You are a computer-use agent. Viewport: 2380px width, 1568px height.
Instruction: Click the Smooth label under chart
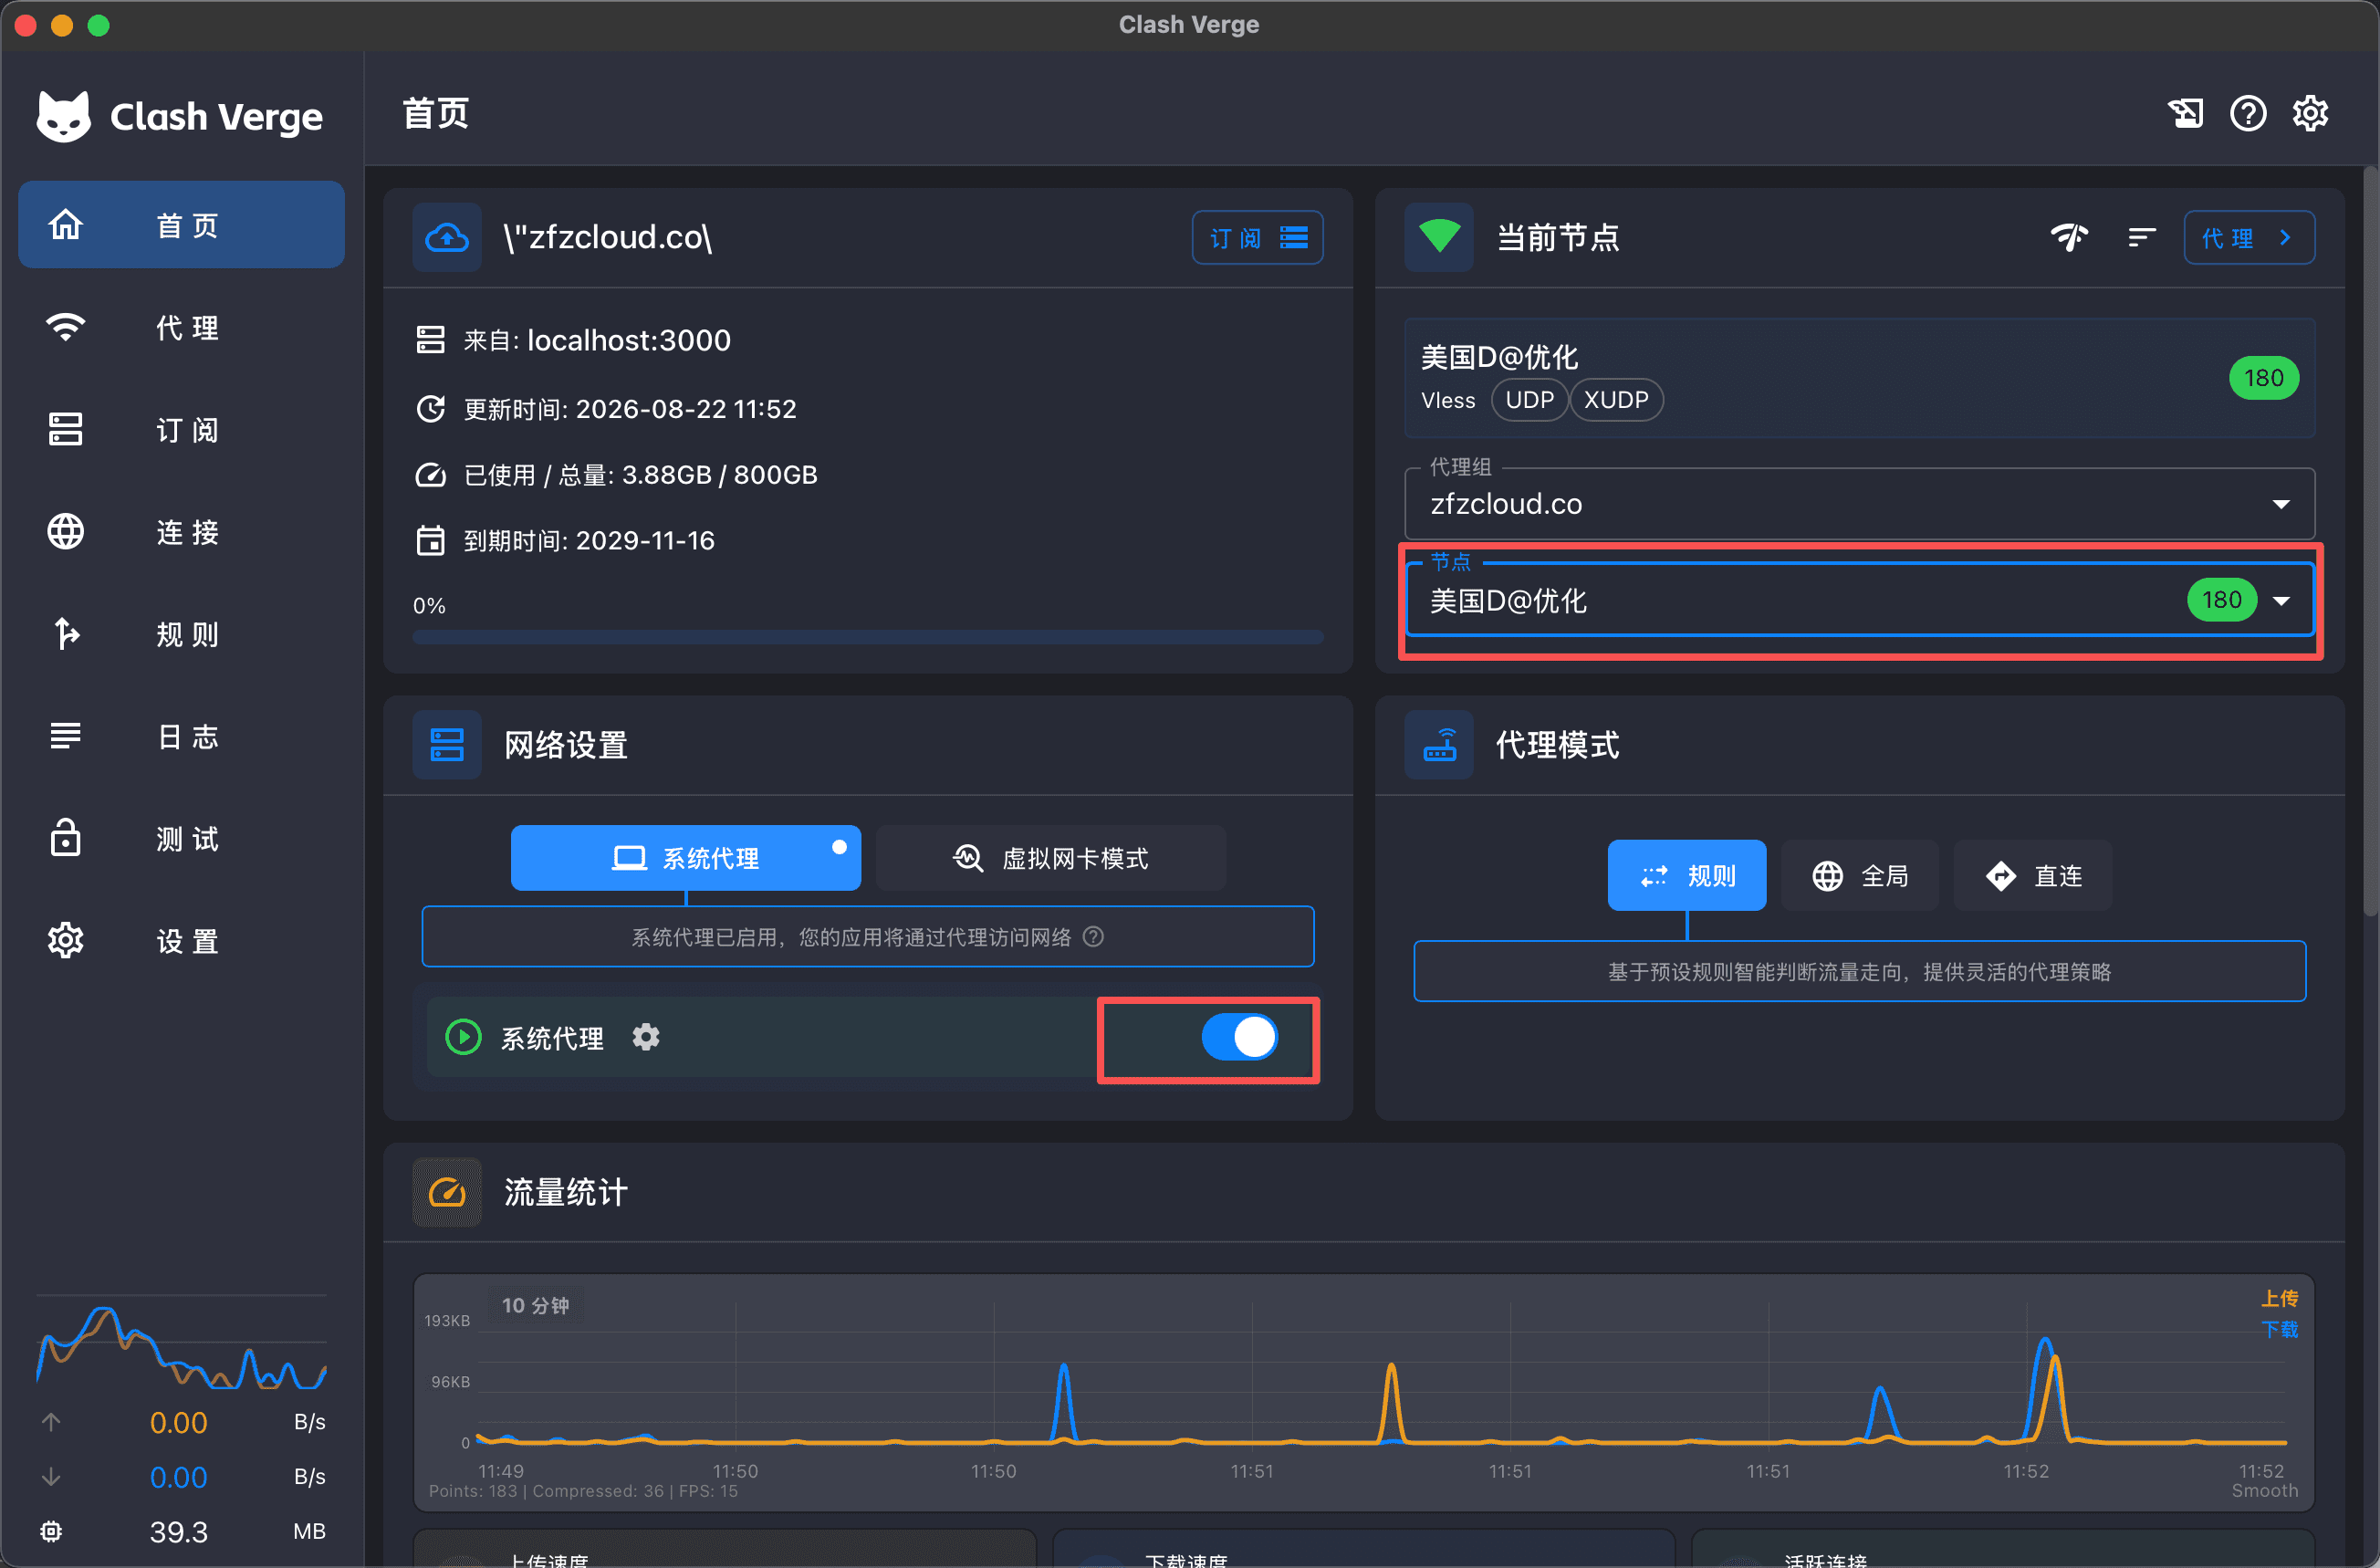coord(2264,1490)
